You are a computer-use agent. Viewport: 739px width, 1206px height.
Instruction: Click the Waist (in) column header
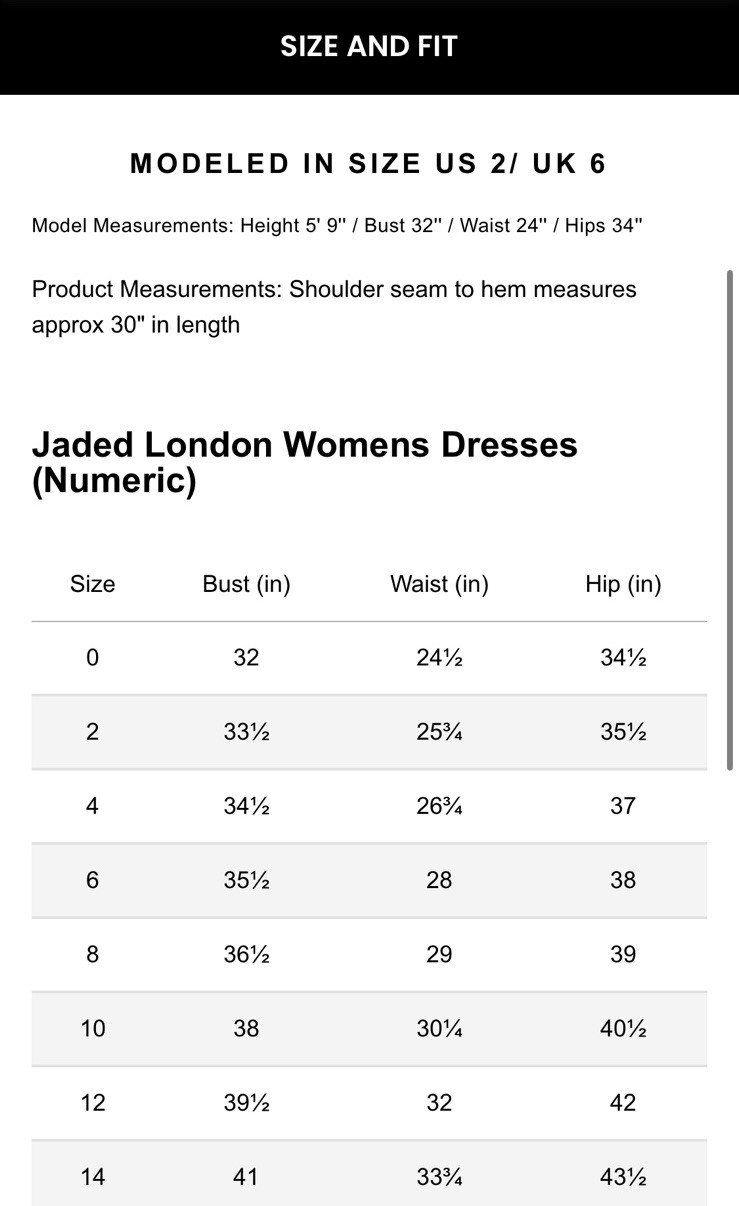point(439,584)
